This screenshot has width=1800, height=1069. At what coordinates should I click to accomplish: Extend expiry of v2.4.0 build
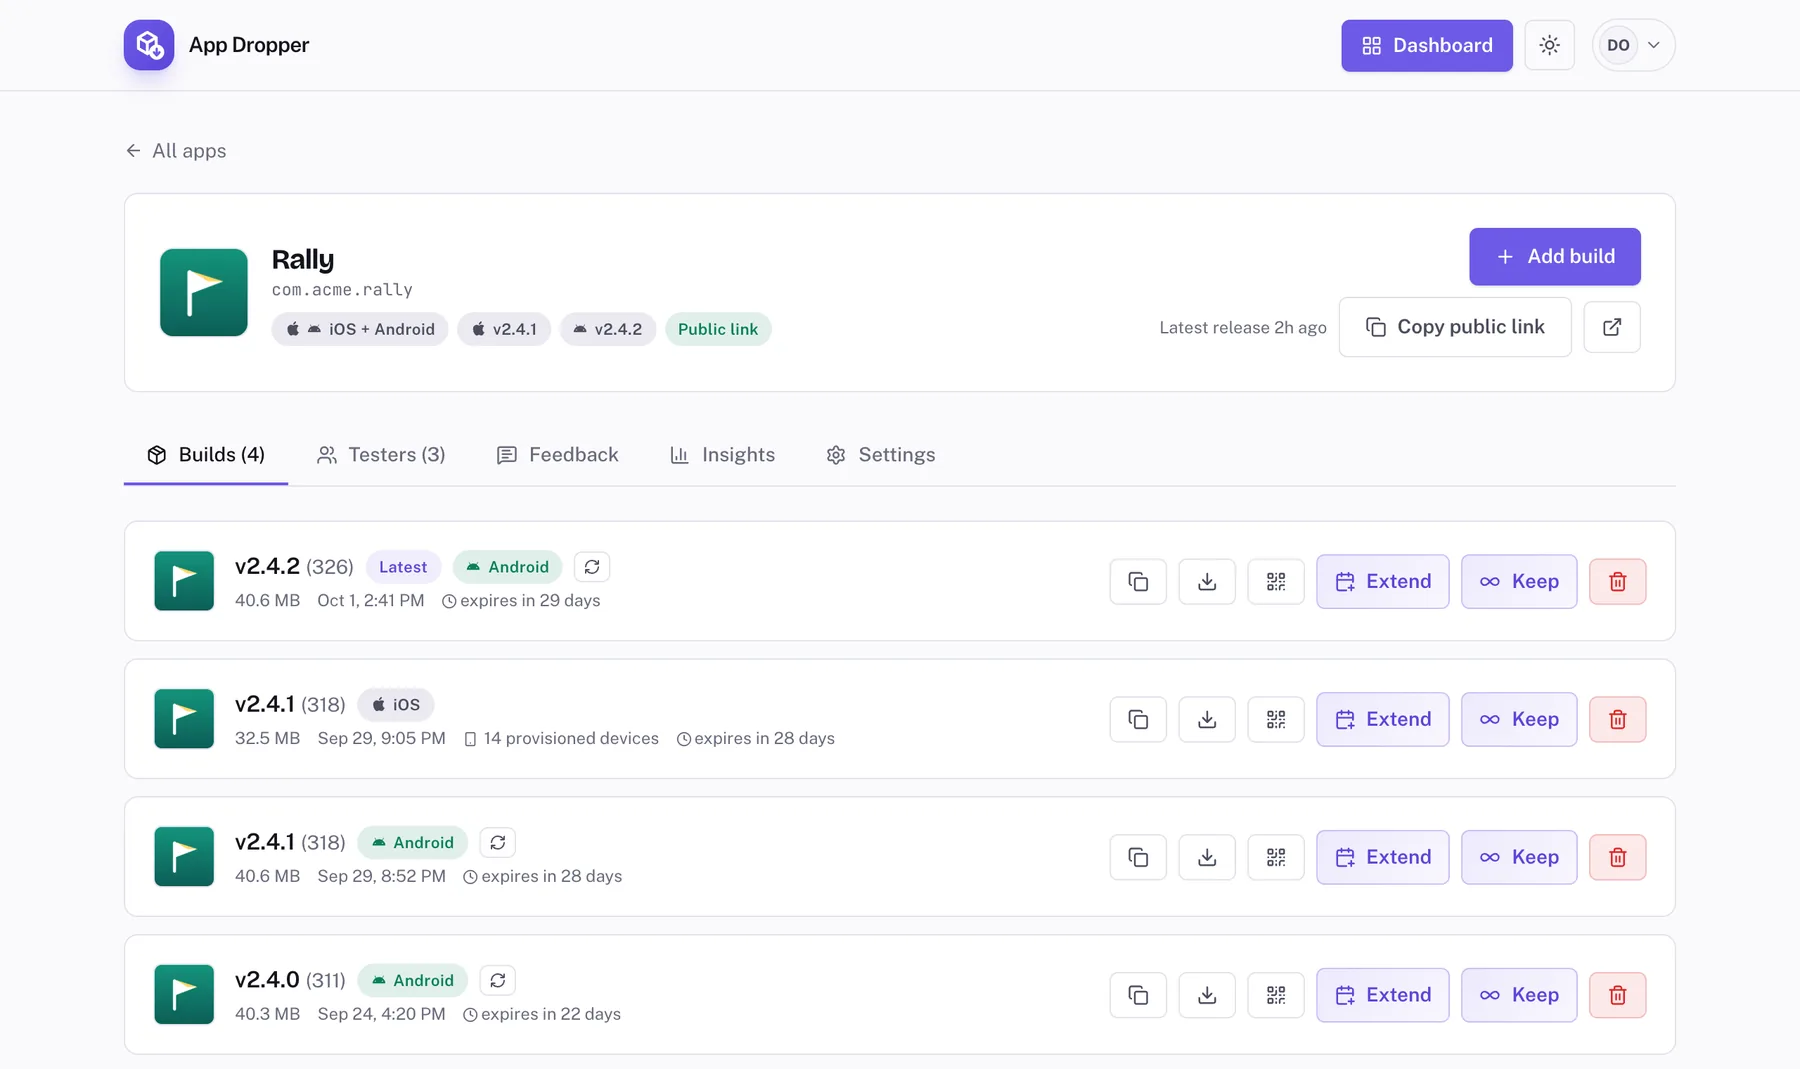(1383, 995)
